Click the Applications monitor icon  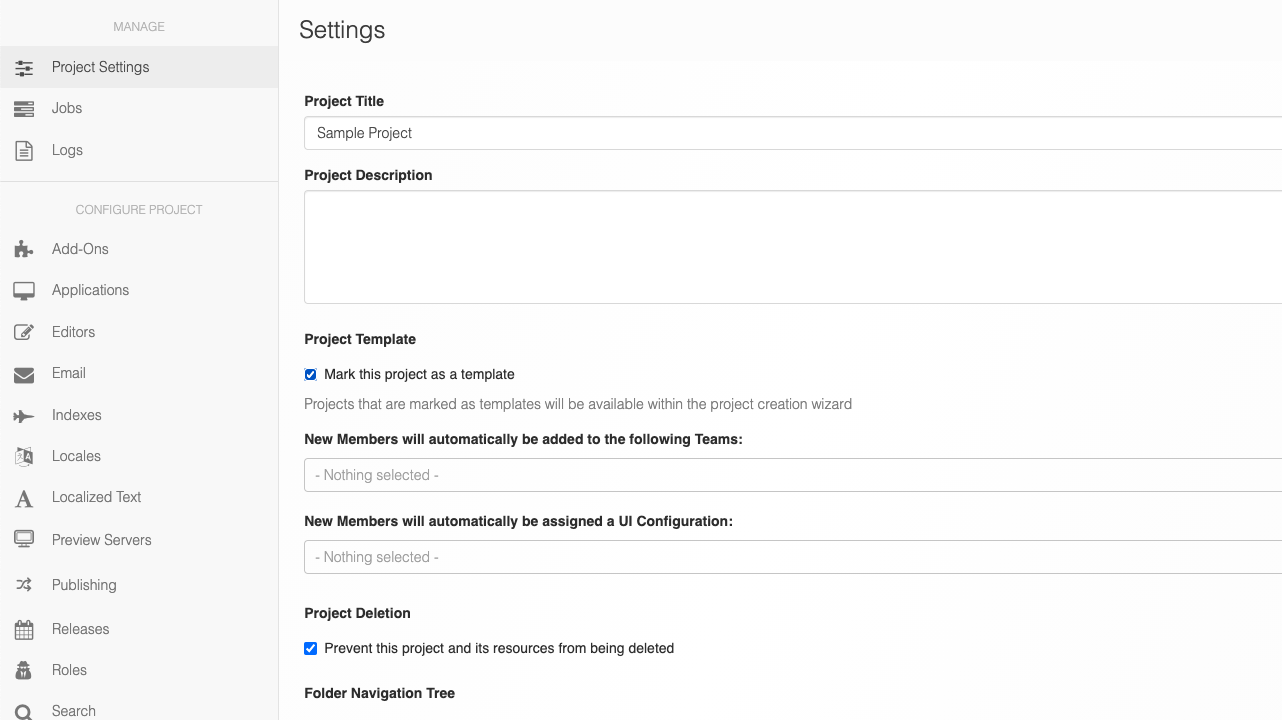[24, 291]
